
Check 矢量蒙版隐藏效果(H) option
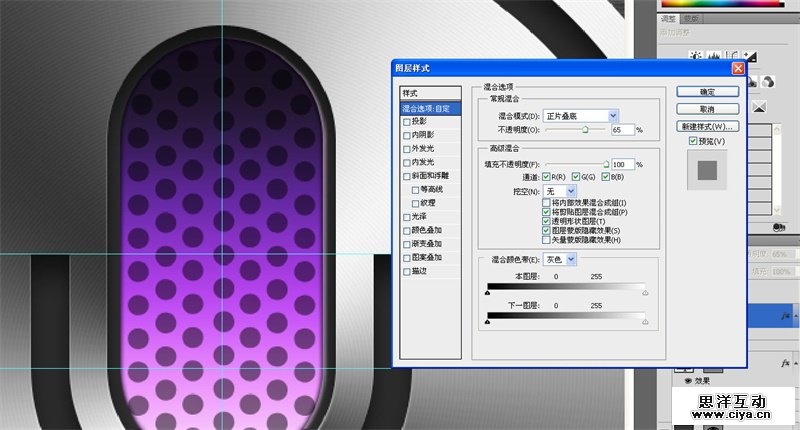pyautogui.click(x=546, y=239)
